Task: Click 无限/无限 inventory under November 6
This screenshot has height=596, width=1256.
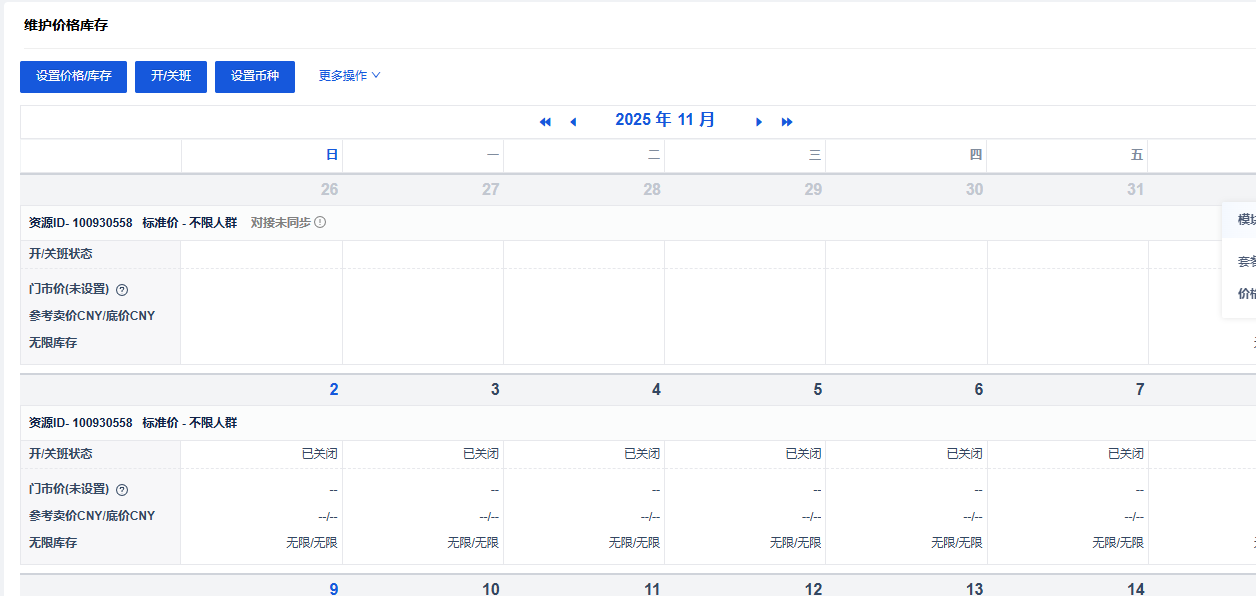Action: tap(956, 543)
